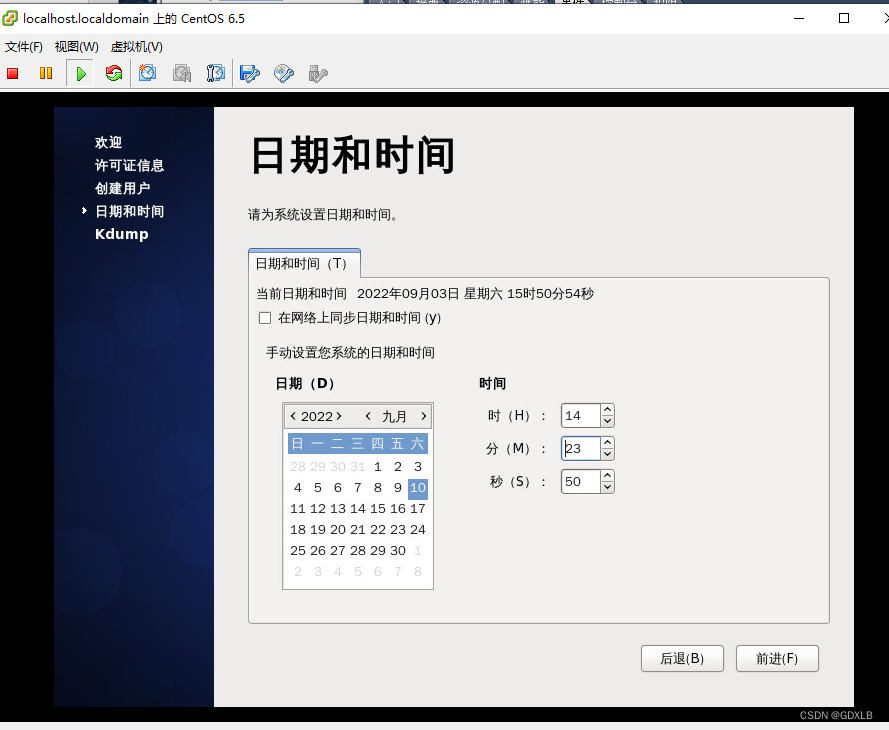
Task: Enable network time synchronization checkbox
Action: pos(265,318)
